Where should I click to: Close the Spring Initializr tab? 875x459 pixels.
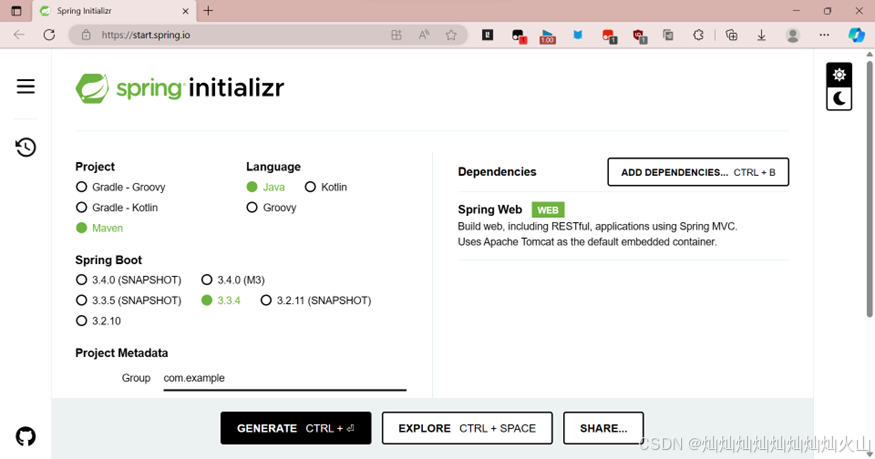coord(185,11)
